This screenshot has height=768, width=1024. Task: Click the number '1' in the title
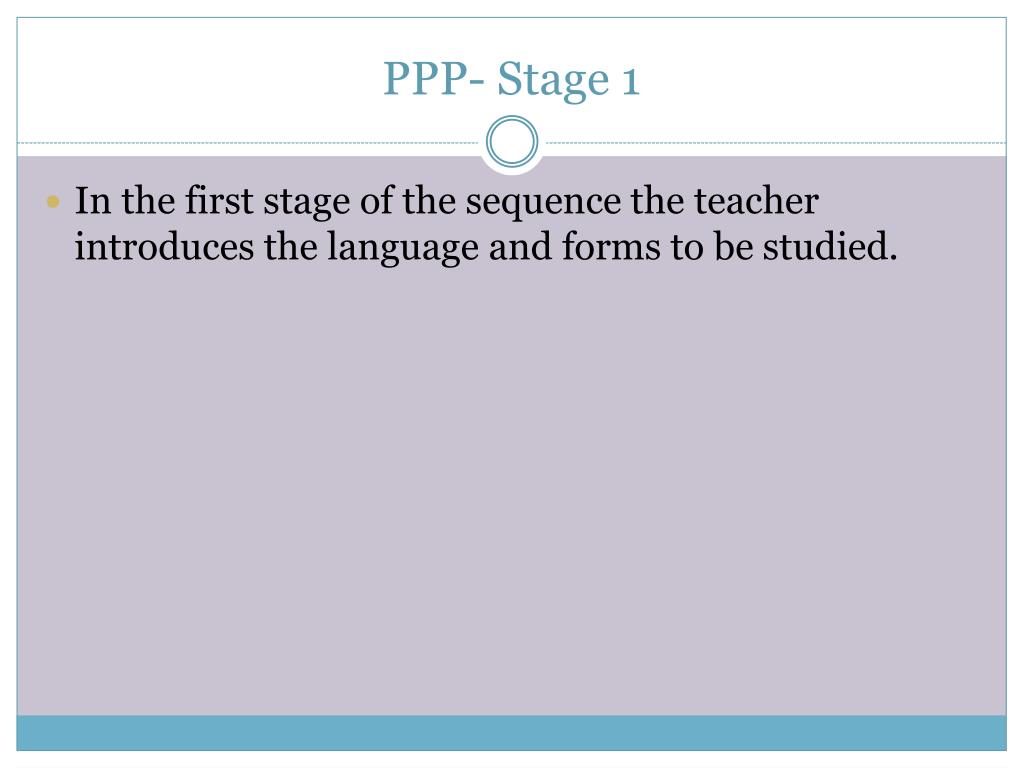pyautogui.click(x=631, y=82)
